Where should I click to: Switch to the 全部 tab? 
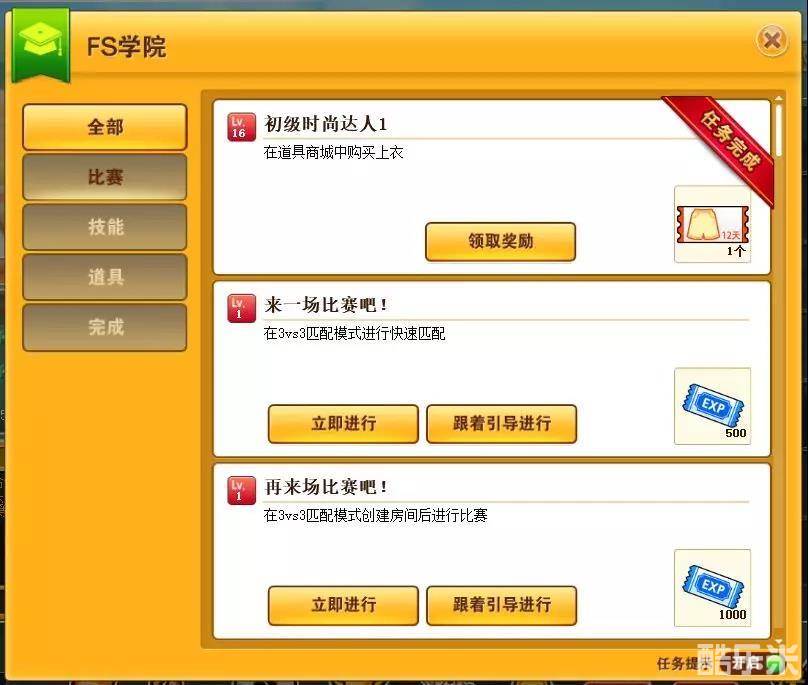[105, 127]
